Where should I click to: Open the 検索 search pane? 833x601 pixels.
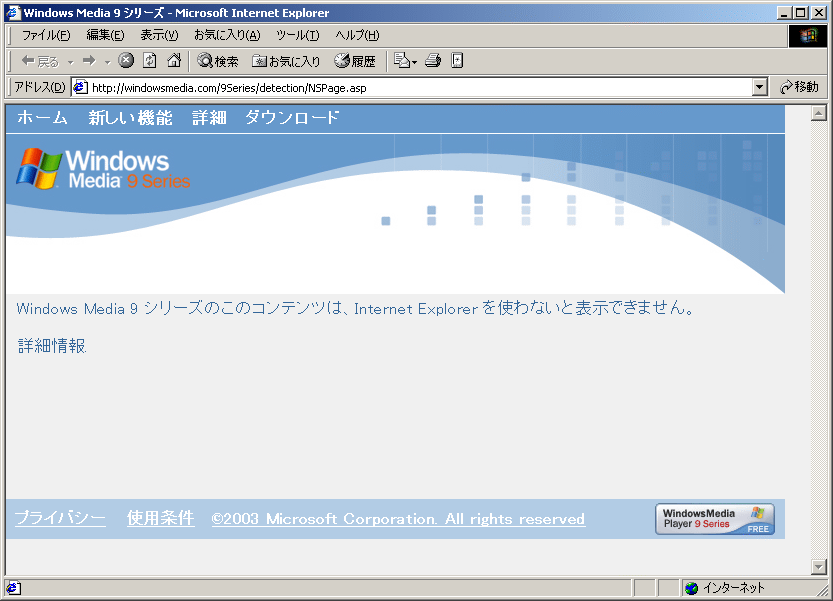tap(218, 61)
